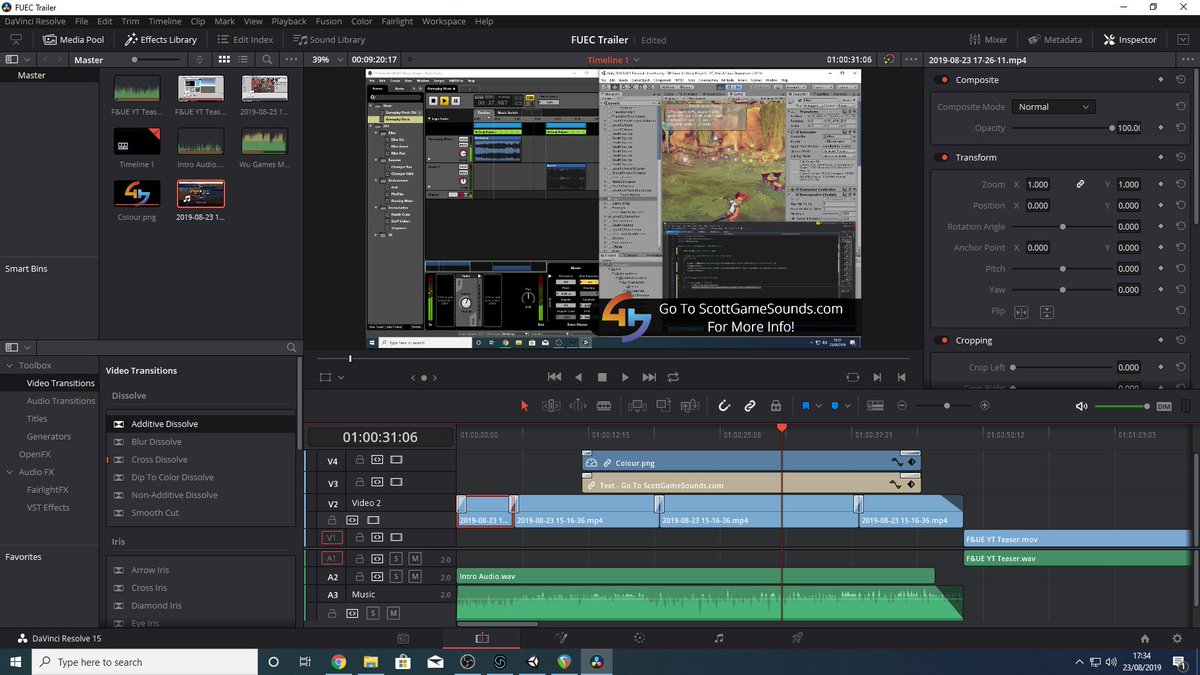Open the Playback menu

pos(289,21)
